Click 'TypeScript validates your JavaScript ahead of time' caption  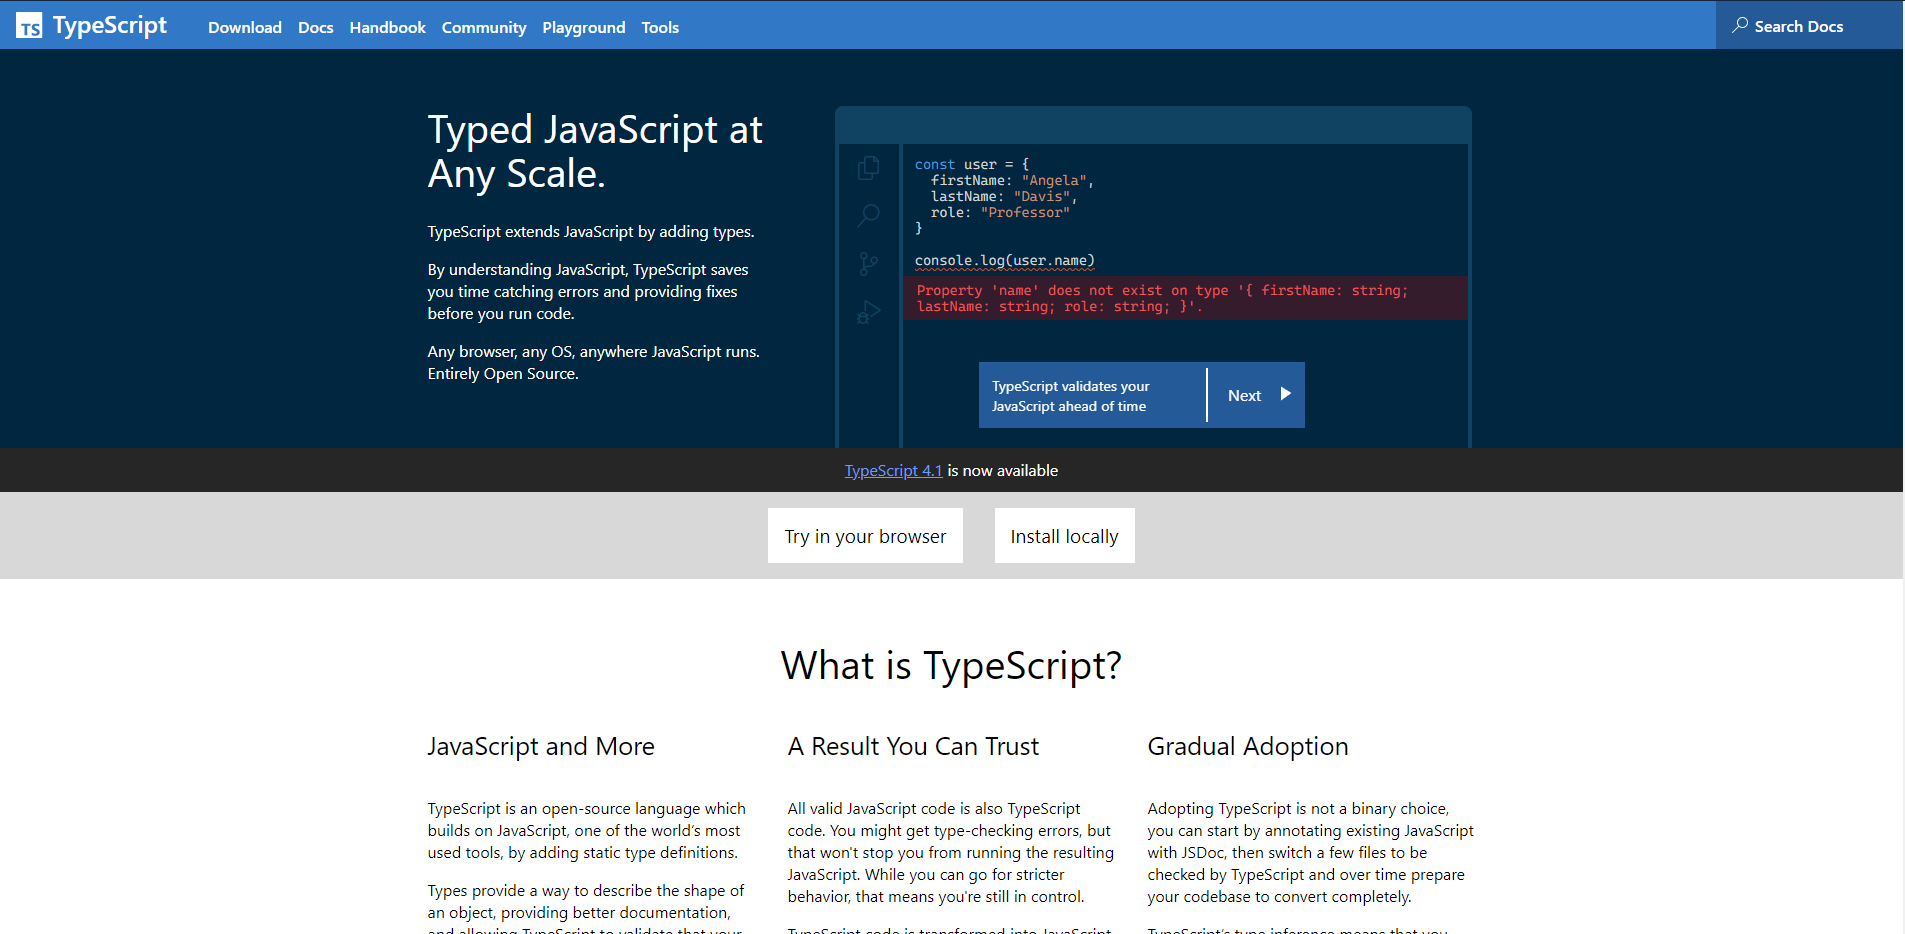(x=1070, y=396)
